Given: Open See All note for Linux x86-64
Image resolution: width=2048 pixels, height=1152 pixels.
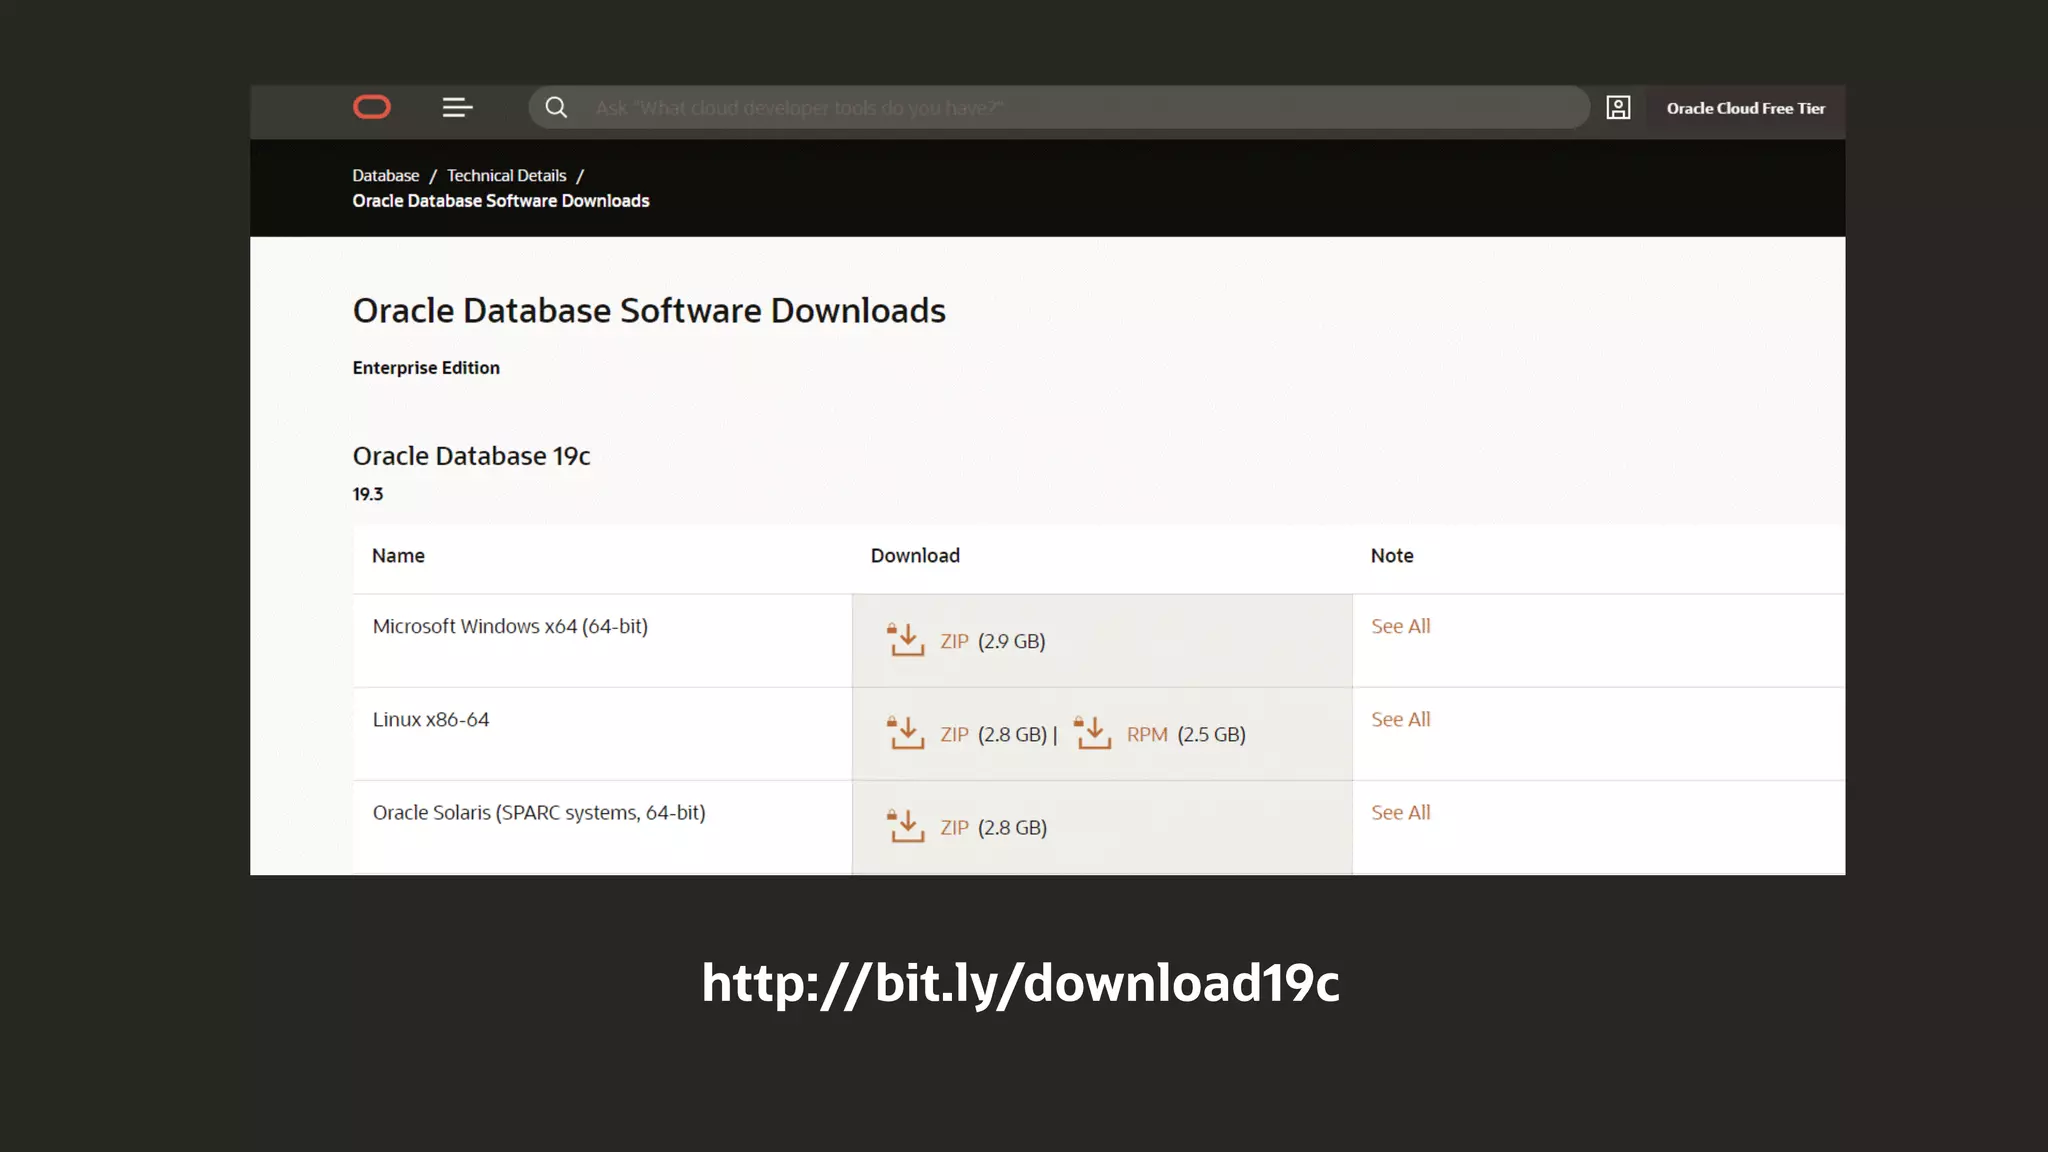Looking at the screenshot, I should point(1400,719).
